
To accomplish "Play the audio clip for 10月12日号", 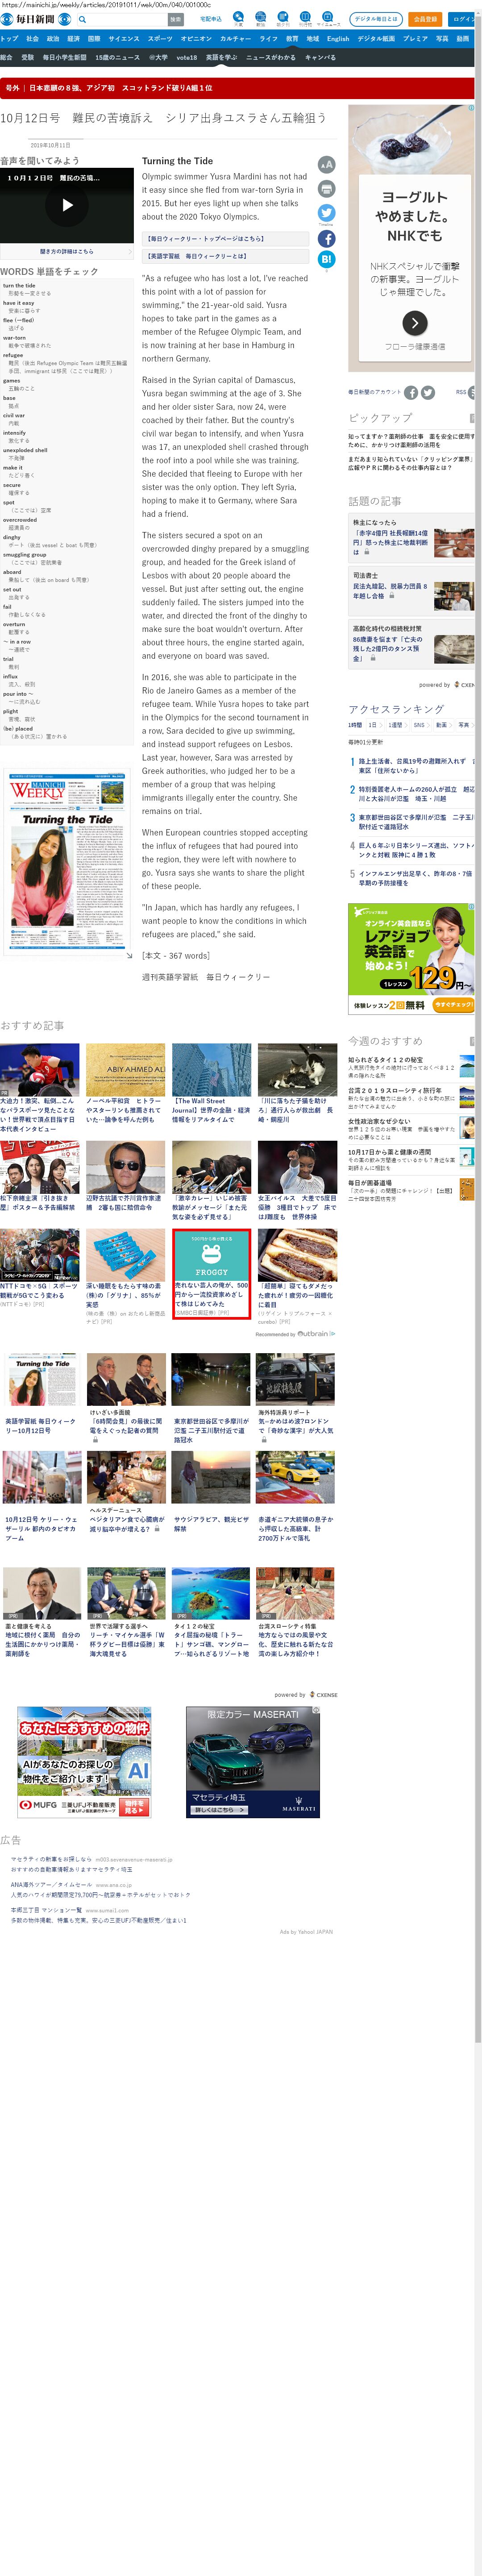I will 67,205.
